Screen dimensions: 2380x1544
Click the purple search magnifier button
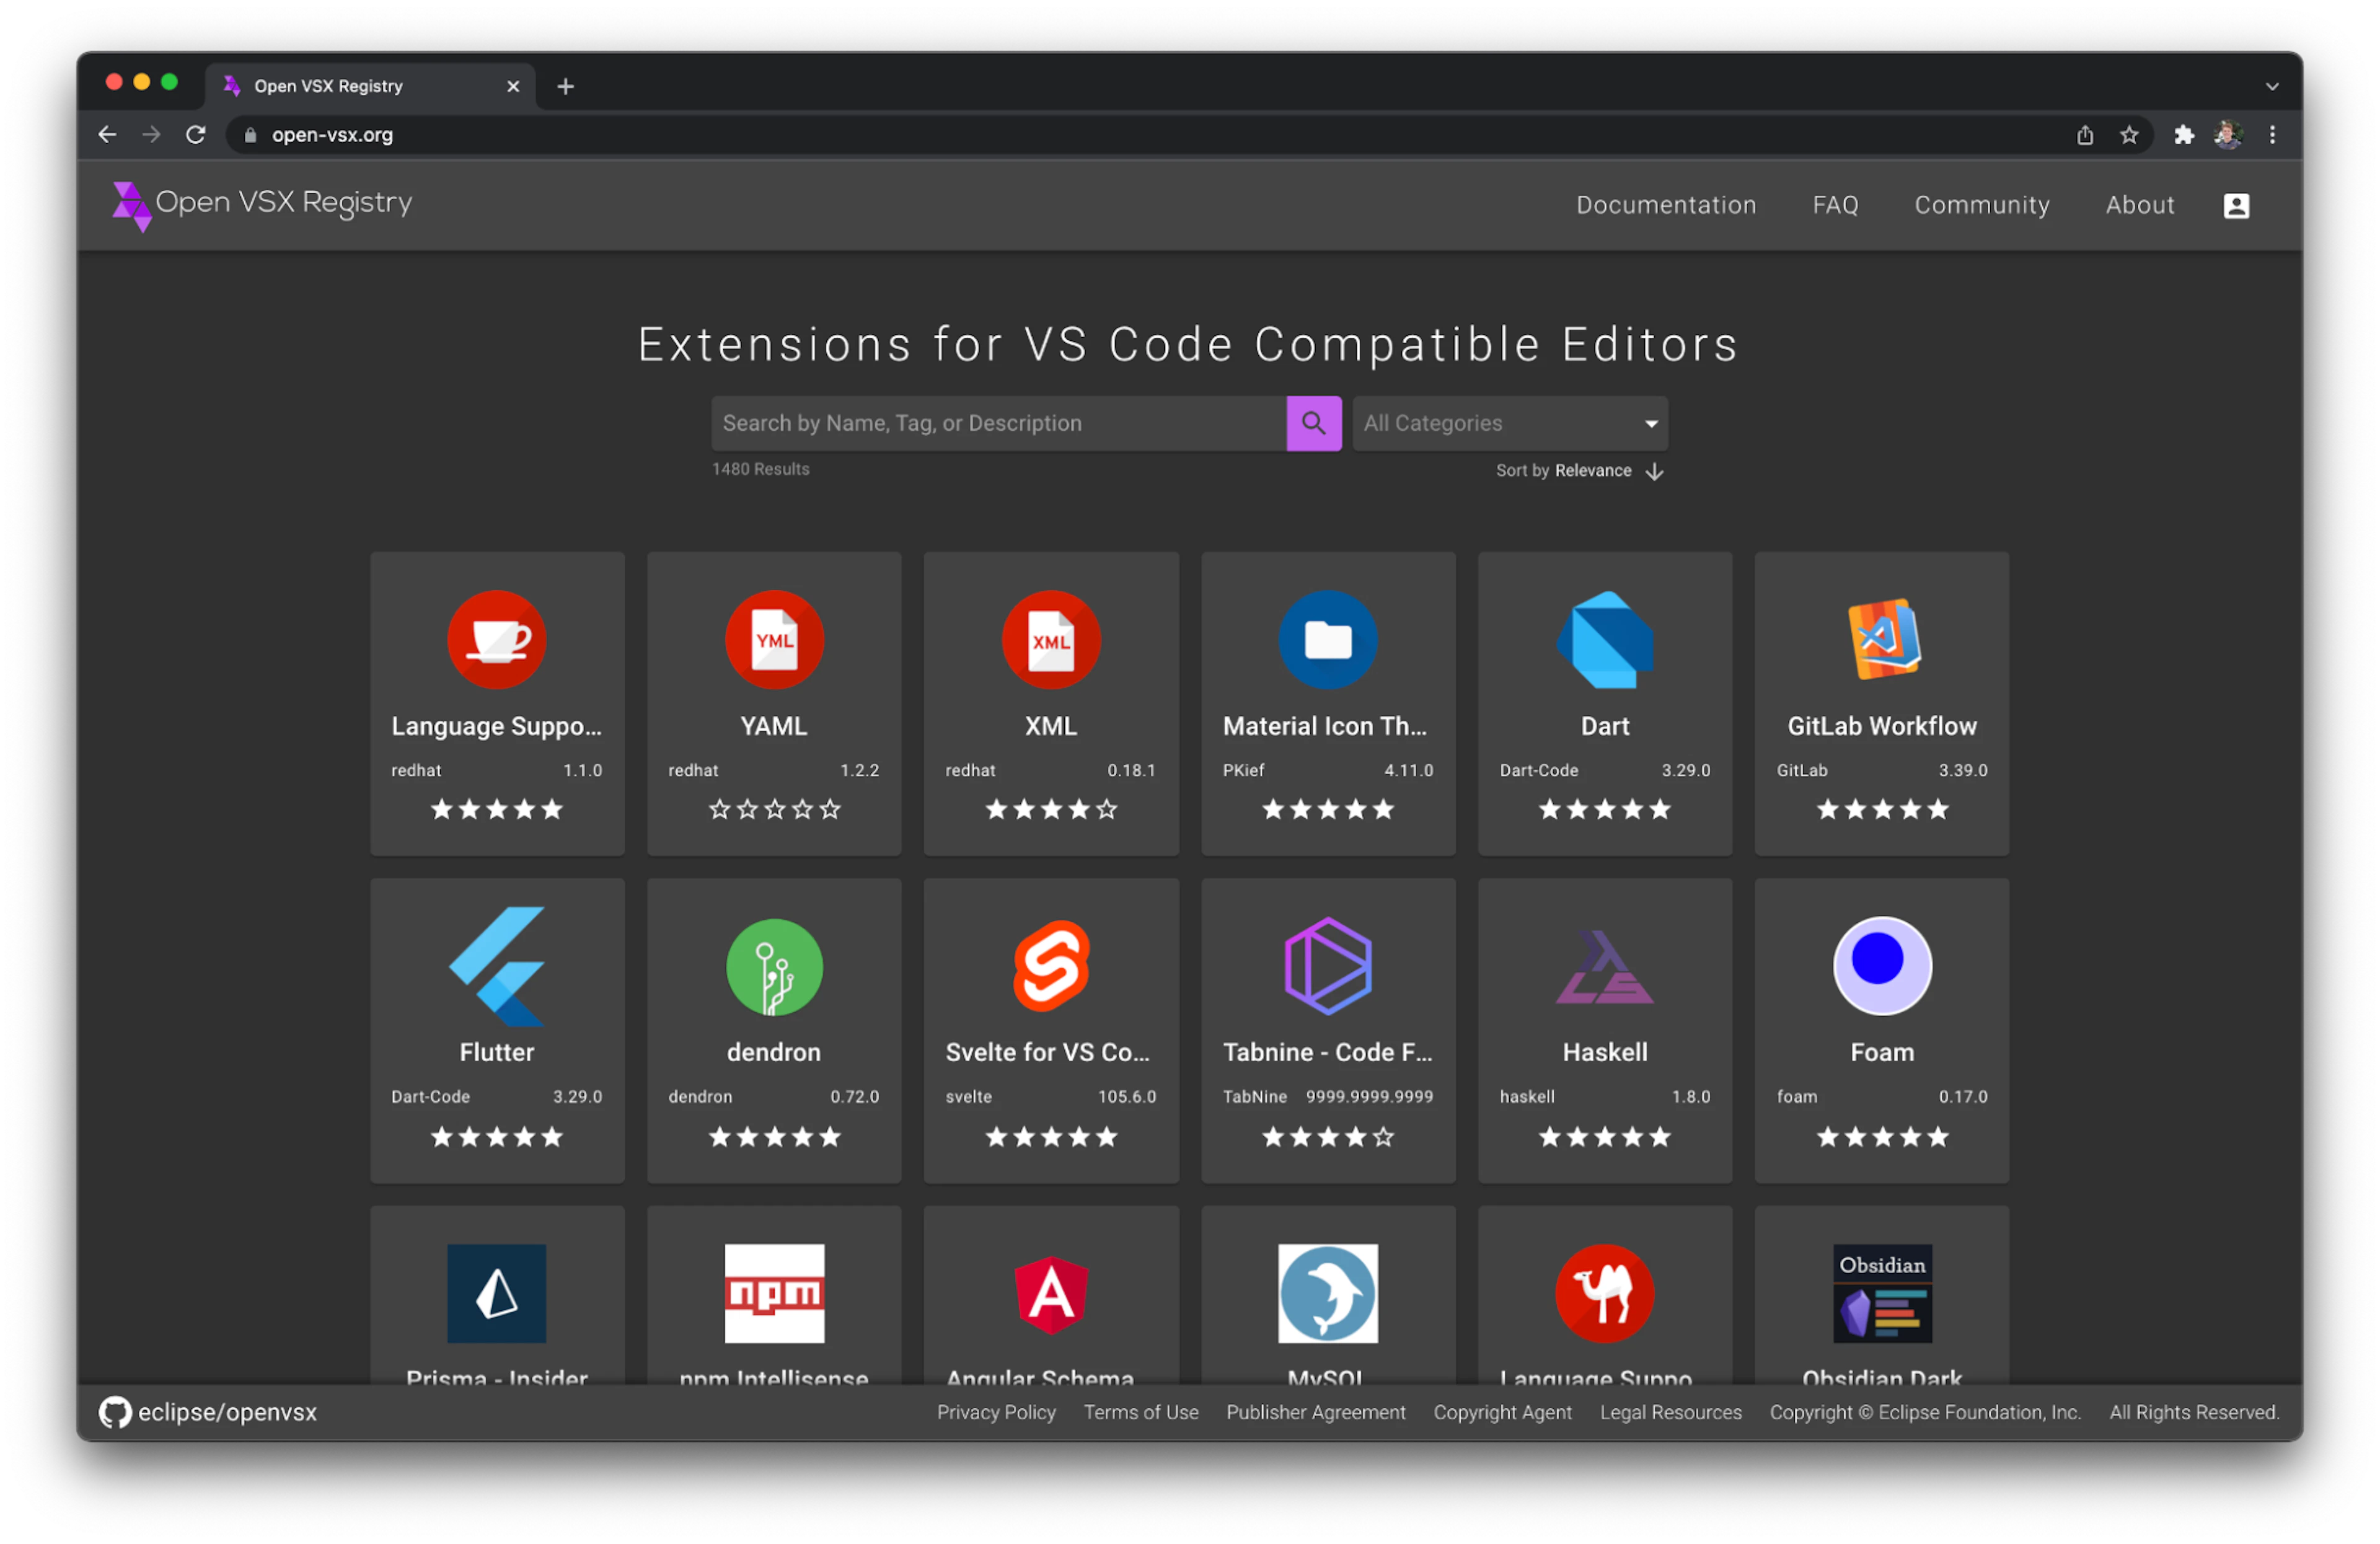1313,423
